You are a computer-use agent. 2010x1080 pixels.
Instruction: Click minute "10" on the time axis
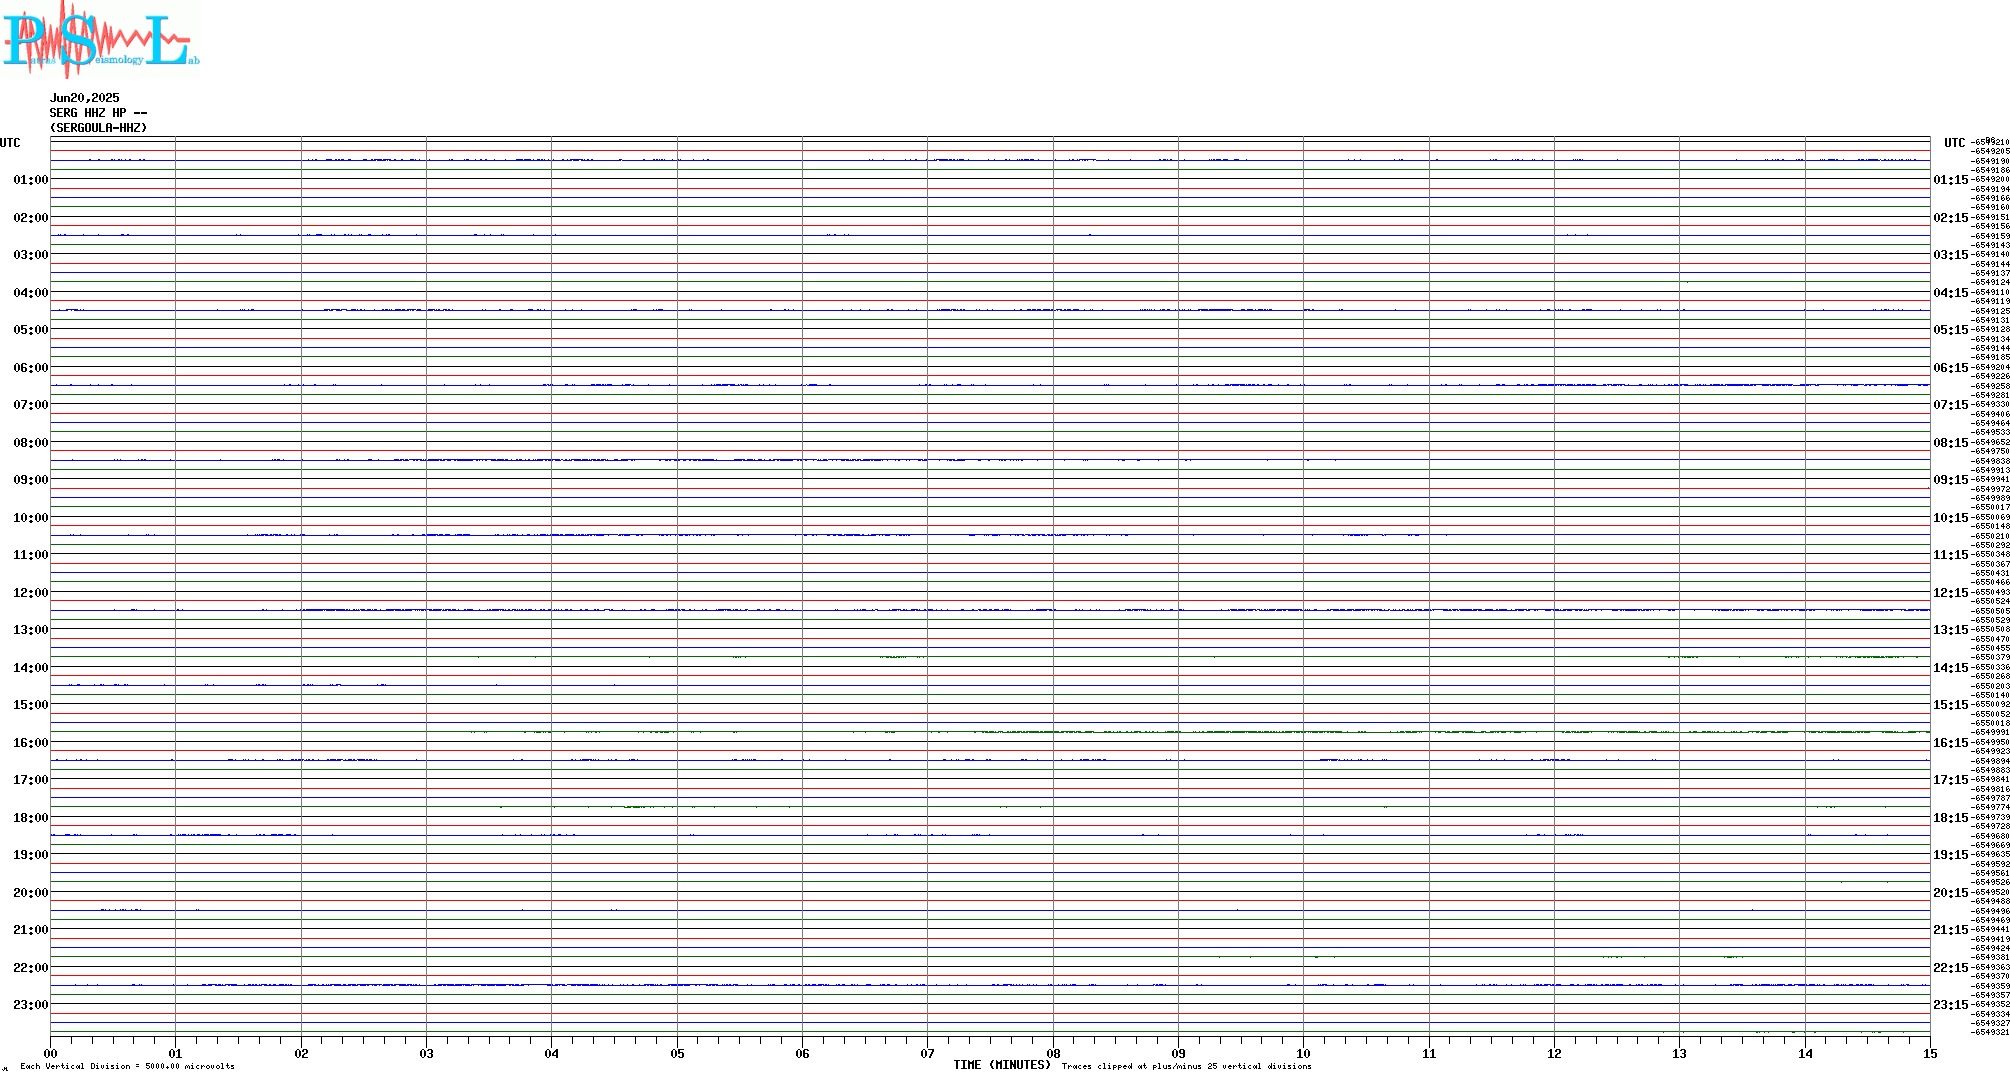pyautogui.click(x=1303, y=1053)
